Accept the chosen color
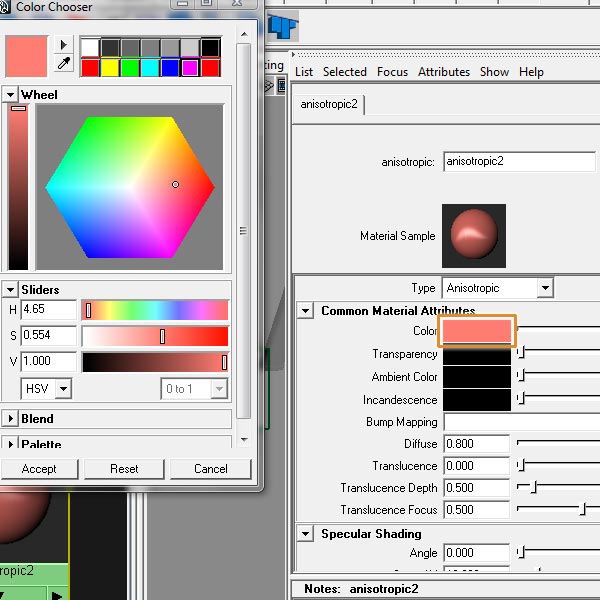Image resolution: width=600 pixels, height=600 pixels. tap(39, 469)
